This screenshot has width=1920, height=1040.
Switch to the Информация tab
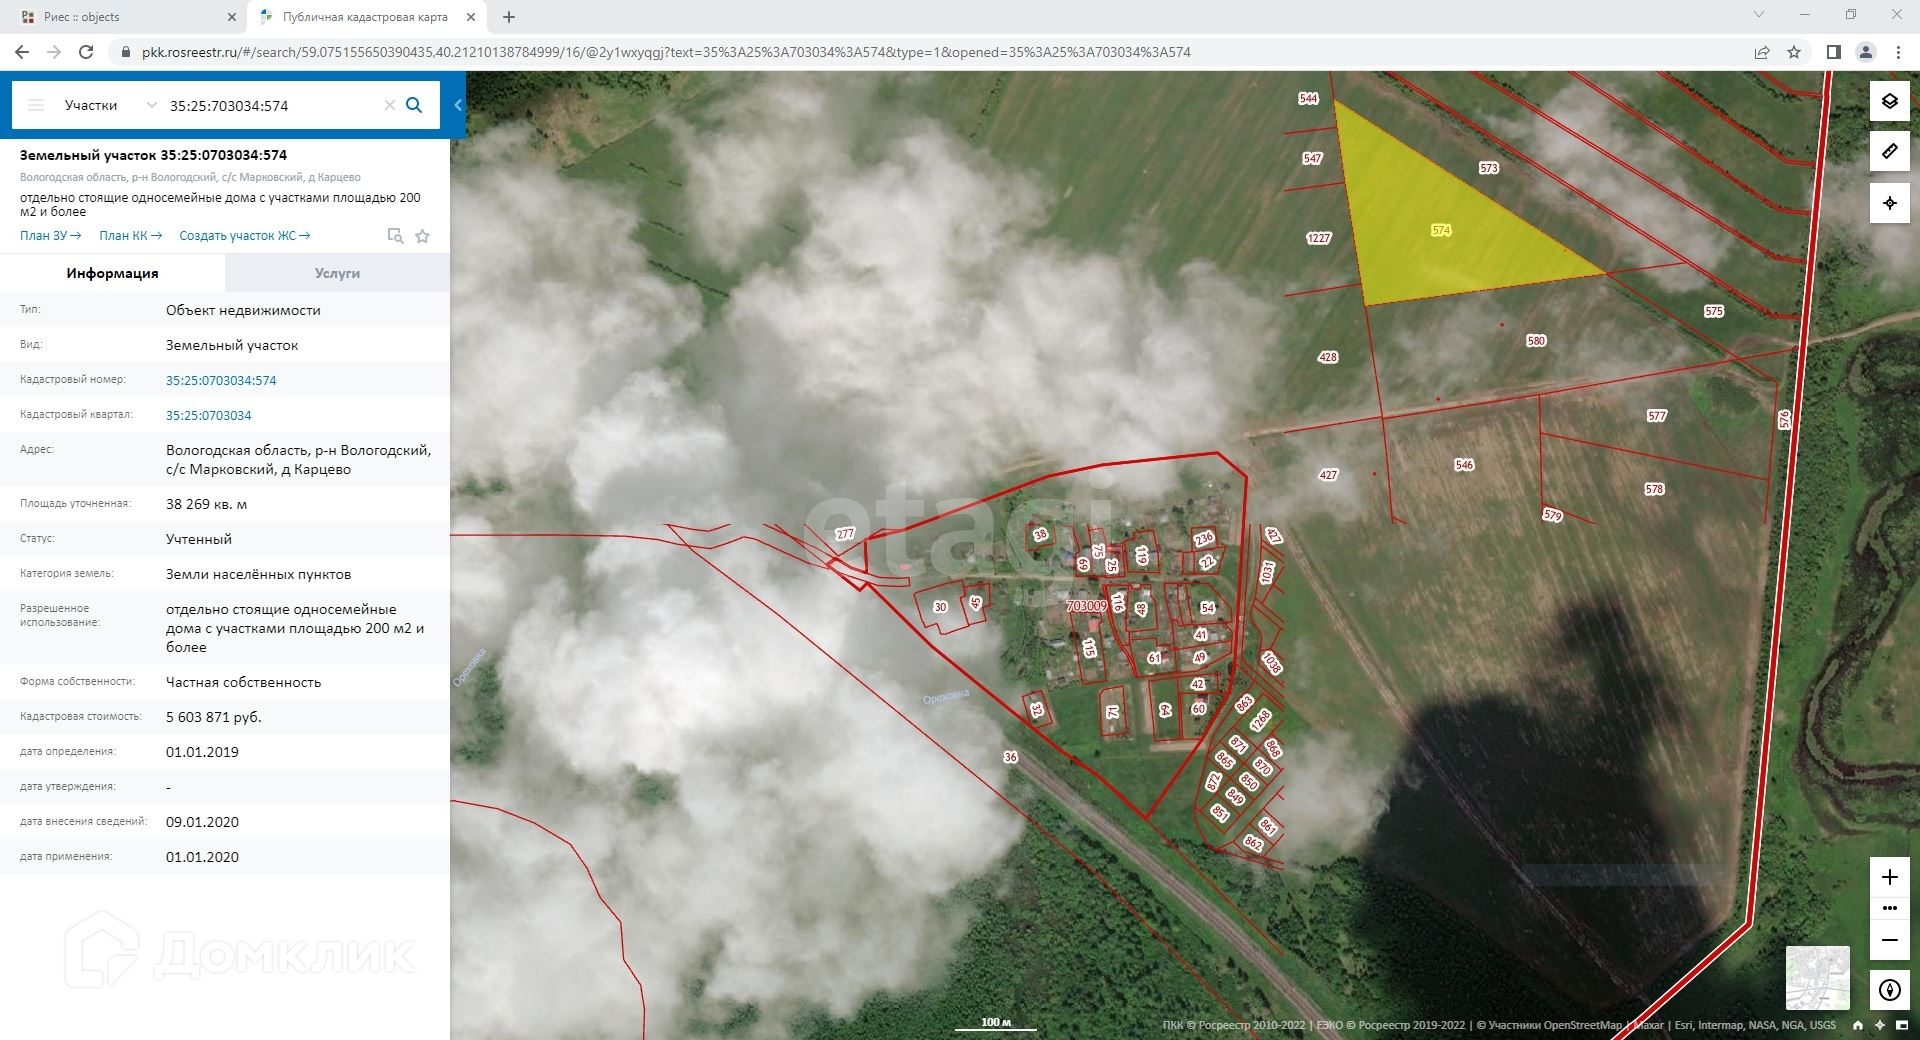point(112,273)
